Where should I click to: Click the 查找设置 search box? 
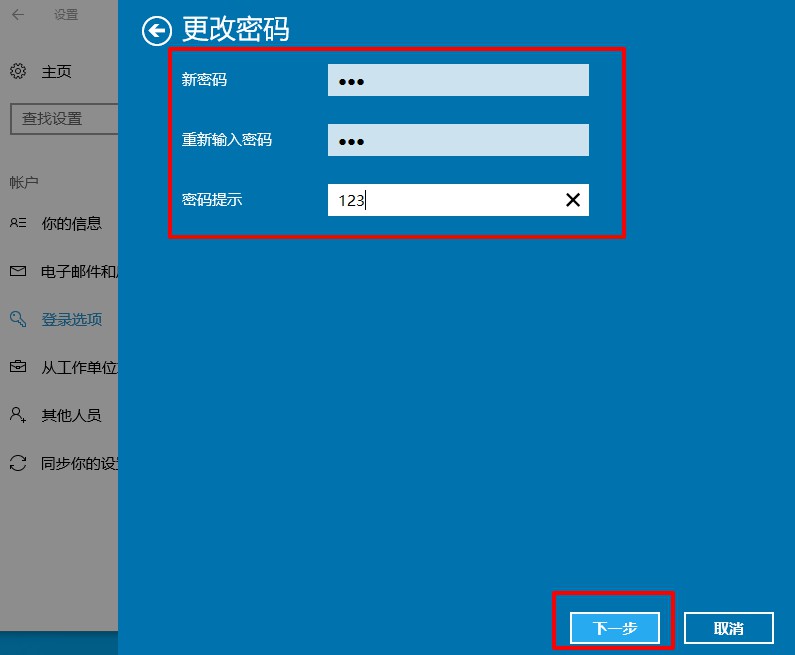click(64, 118)
